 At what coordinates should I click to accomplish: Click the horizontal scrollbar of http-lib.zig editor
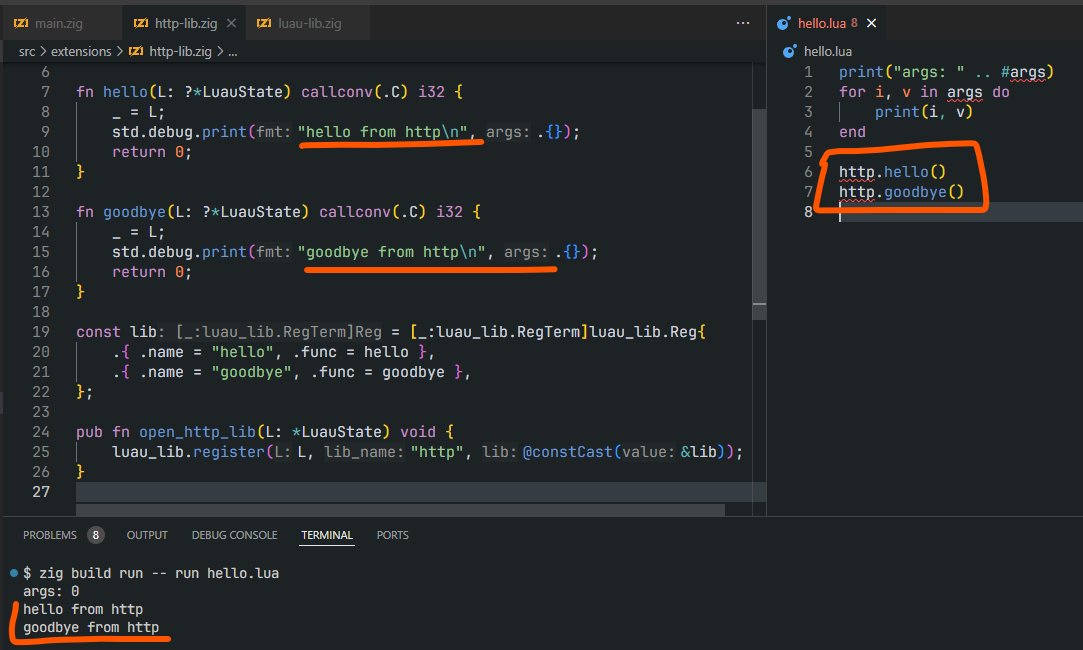pyautogui.click(x=401, y=510)
